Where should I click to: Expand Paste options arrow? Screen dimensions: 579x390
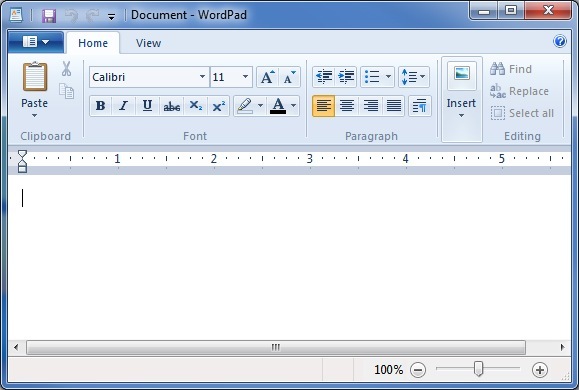coord(34,116)
